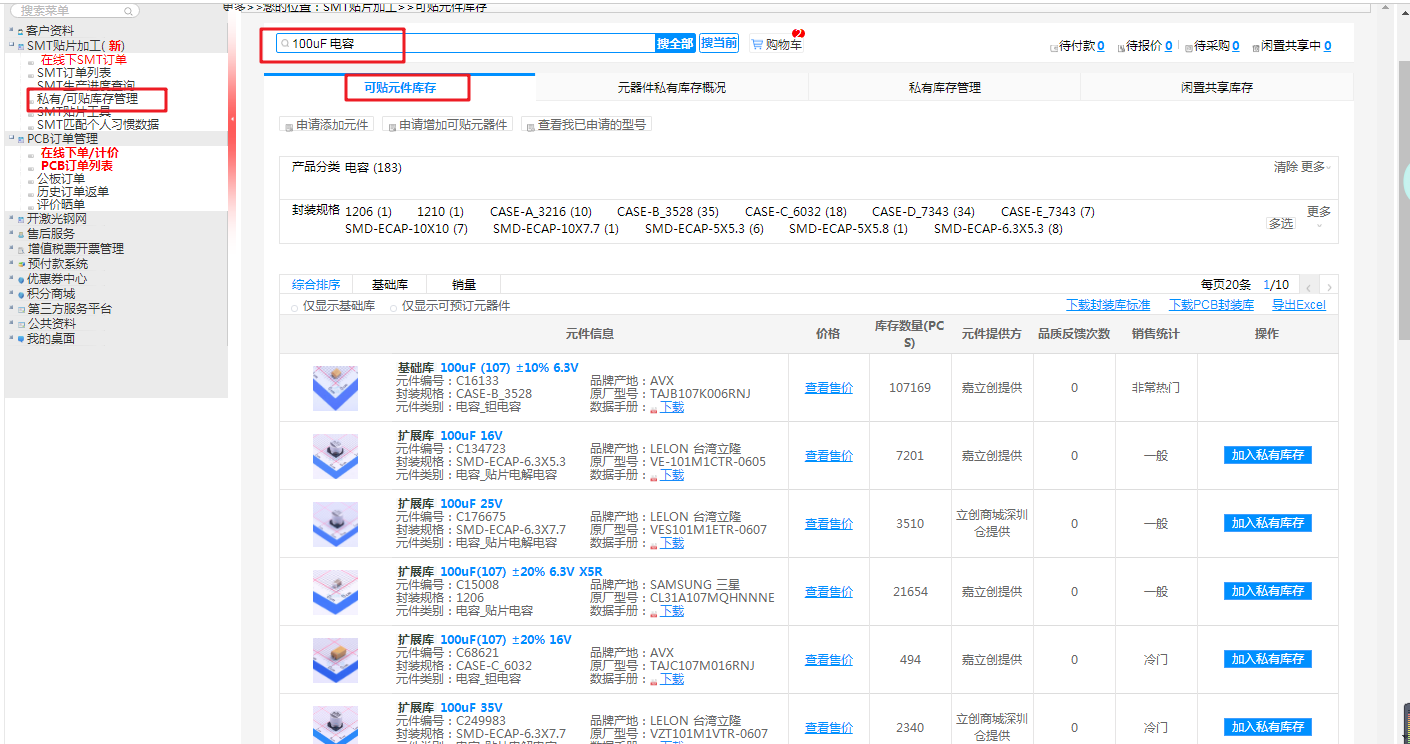
Task: Click the 闲置共享中 status icon
Action: pyautogui.click(x=1255, y=47)
